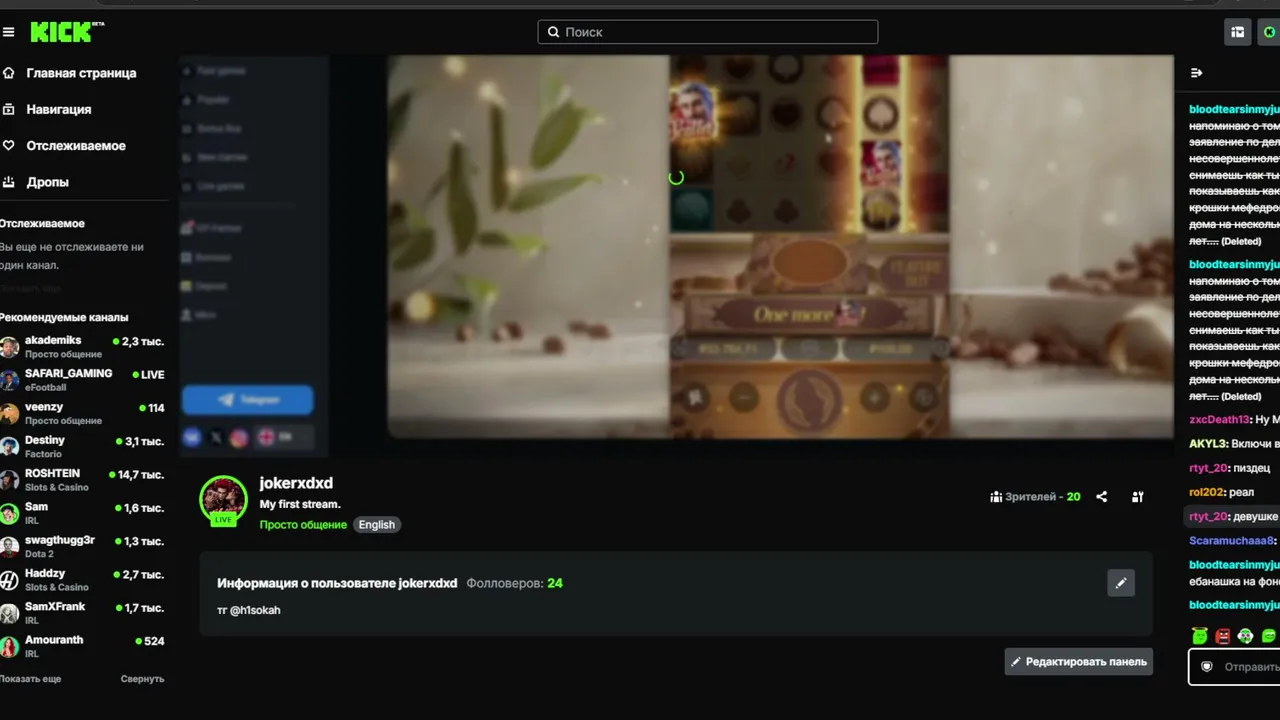Select the red angry emote
The width and height of the screenshot is (1280, 720).
pos(1223,635)
